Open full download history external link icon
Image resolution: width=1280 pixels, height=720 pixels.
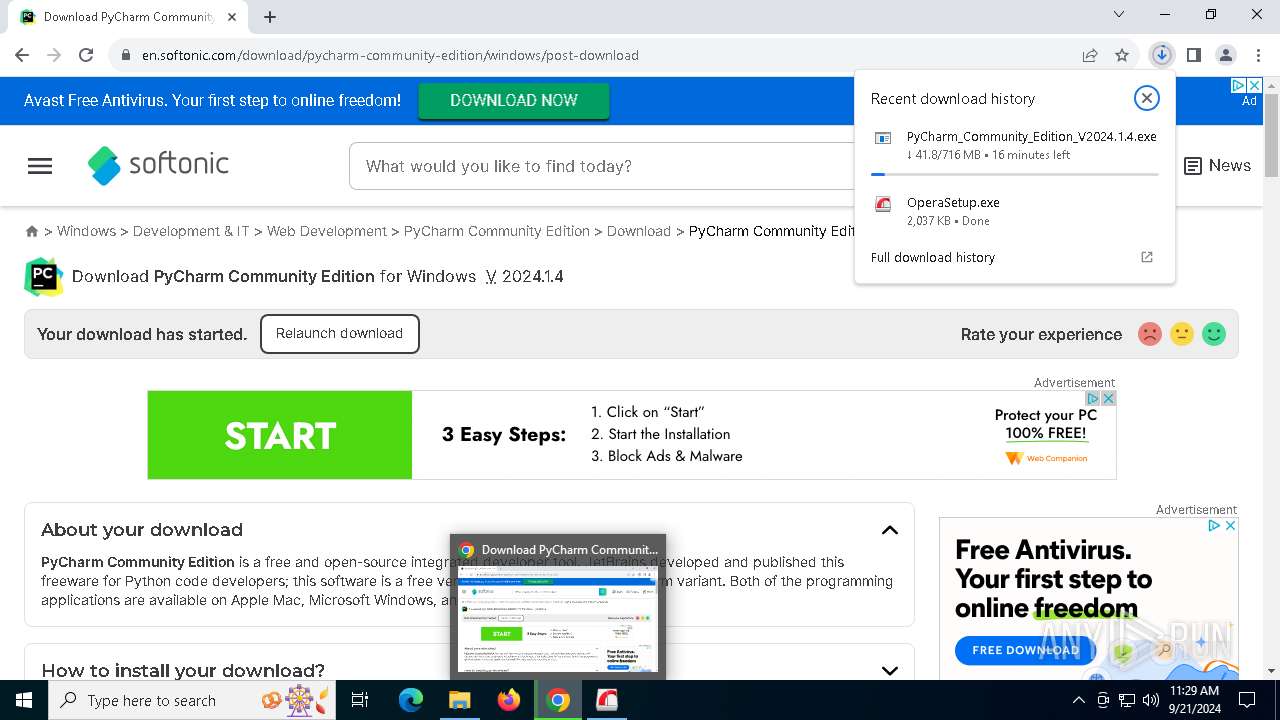click(1147, 257)
